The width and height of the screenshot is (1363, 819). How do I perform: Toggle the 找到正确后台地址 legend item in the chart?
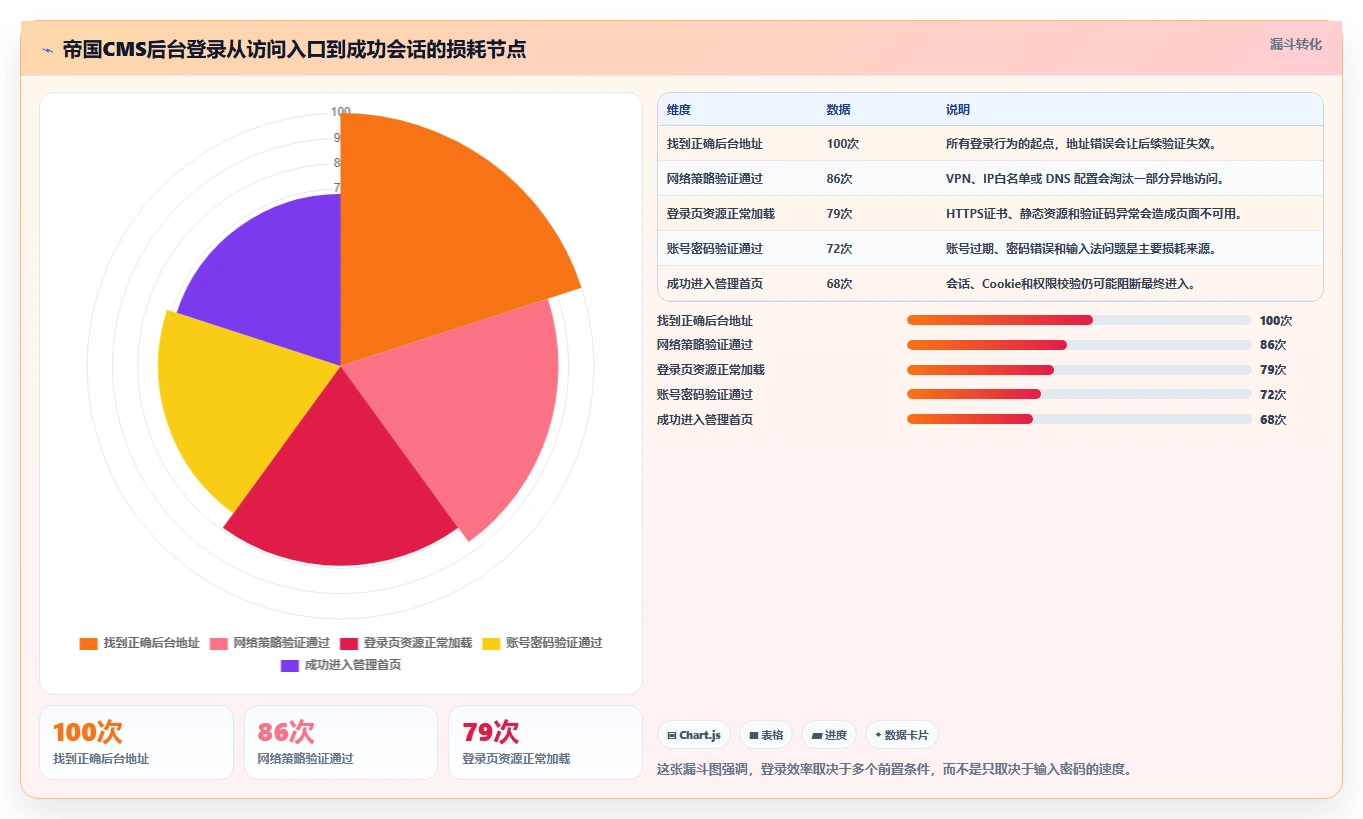pyautogui.click(x=139, y=643)
